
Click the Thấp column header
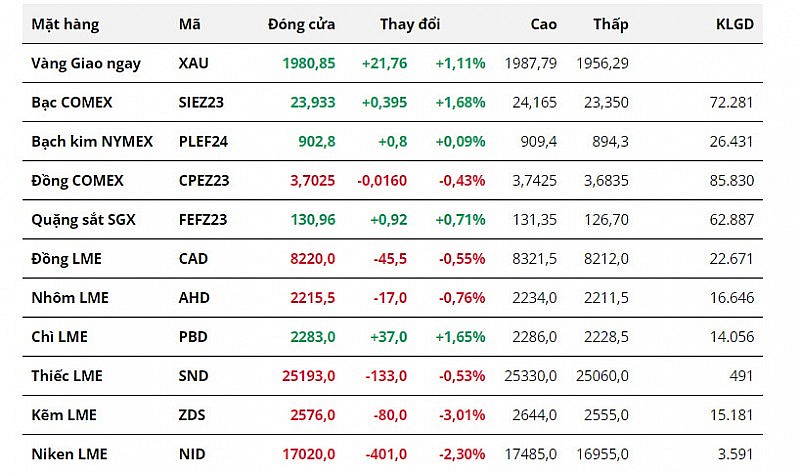tap(610, 24)
